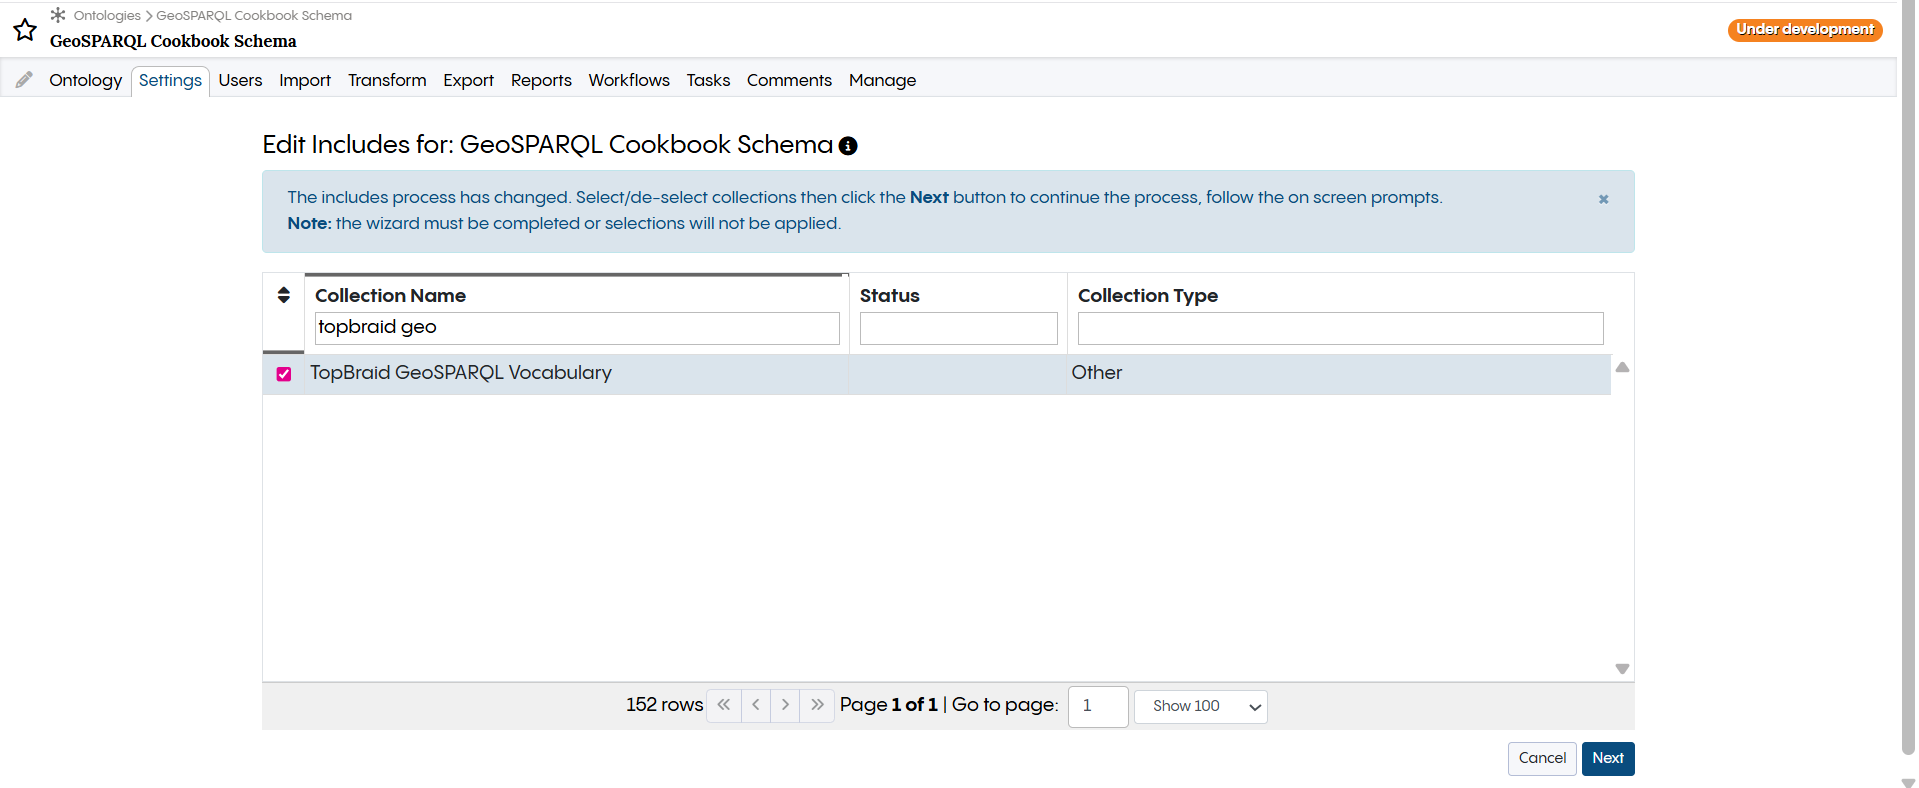Go to the next page arrow
The height and width of the screenshot is (788, 1919).
pyautogui.click(x=785, y=705)
